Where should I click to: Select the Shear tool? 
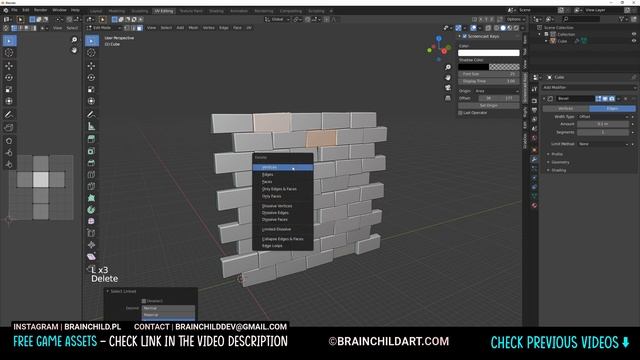[91, 257]
